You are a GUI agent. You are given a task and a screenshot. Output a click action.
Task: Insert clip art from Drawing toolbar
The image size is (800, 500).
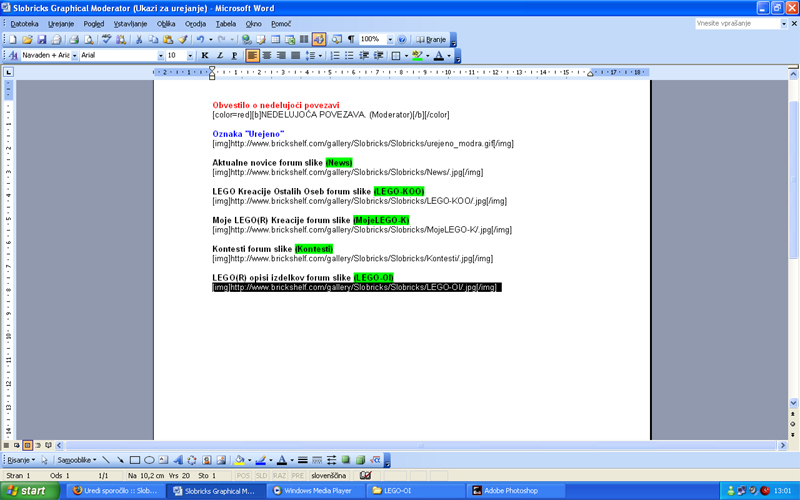point(207,460)
